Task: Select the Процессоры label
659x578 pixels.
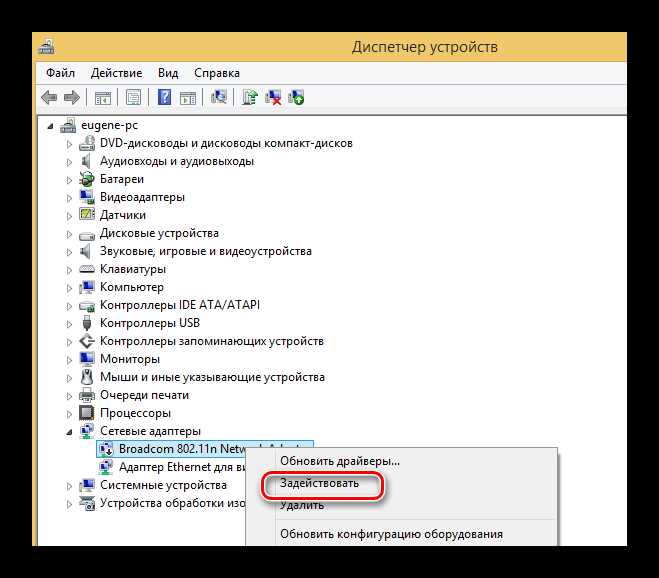Action: click(x=135, y=414)
